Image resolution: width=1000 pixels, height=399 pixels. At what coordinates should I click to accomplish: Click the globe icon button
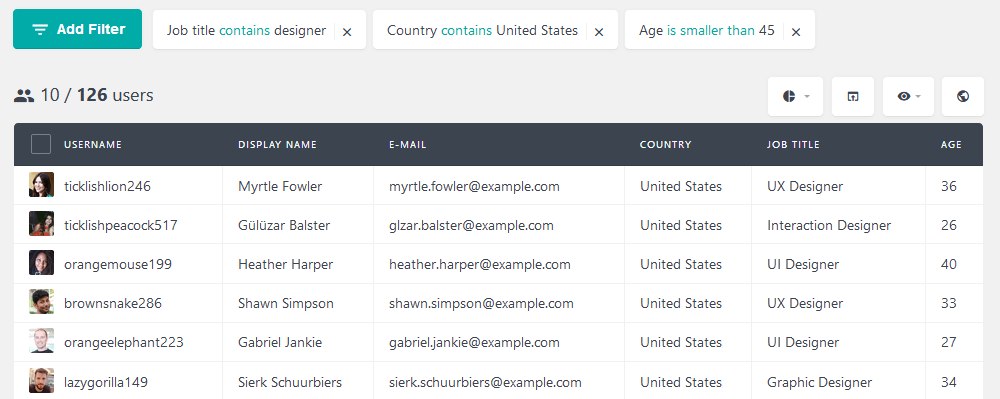tap(963, 96)
